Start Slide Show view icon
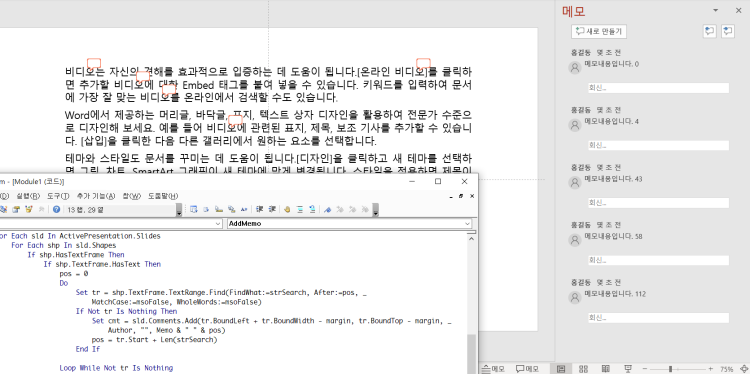Image resolution: width=750 pixels, height=374 pixels. [x=628, y=369]
